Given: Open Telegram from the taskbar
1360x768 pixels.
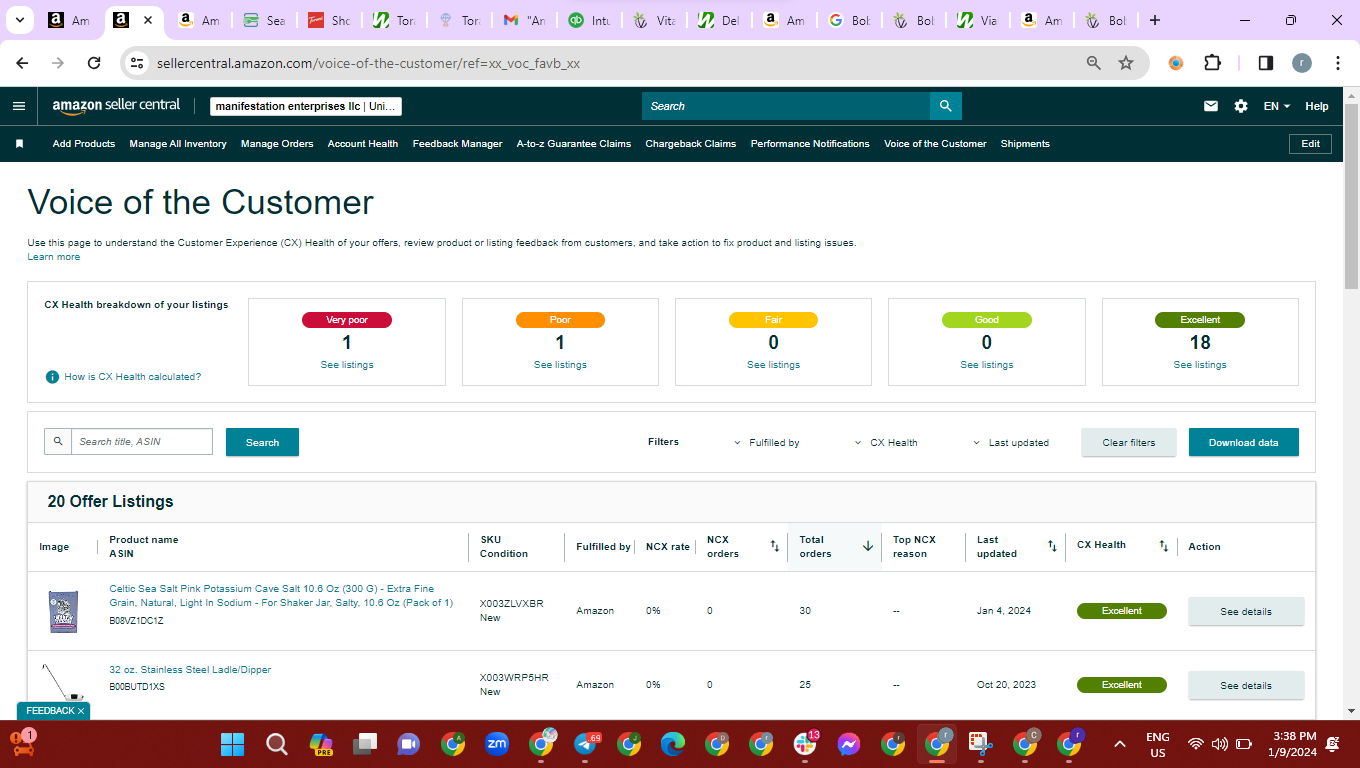Looking at the screenshot, I should 585,744.
